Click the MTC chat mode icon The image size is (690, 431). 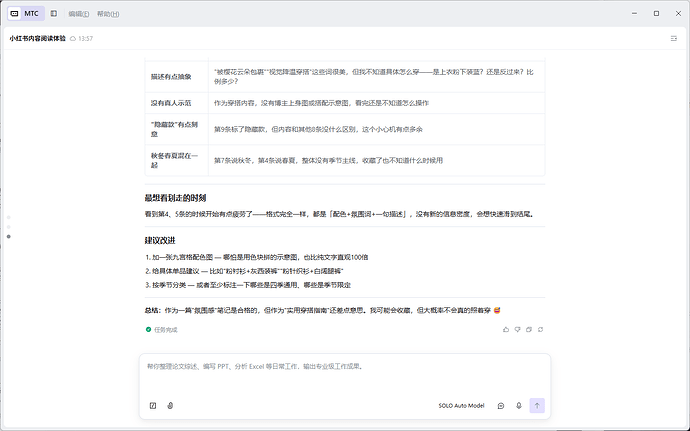[15, 14]
